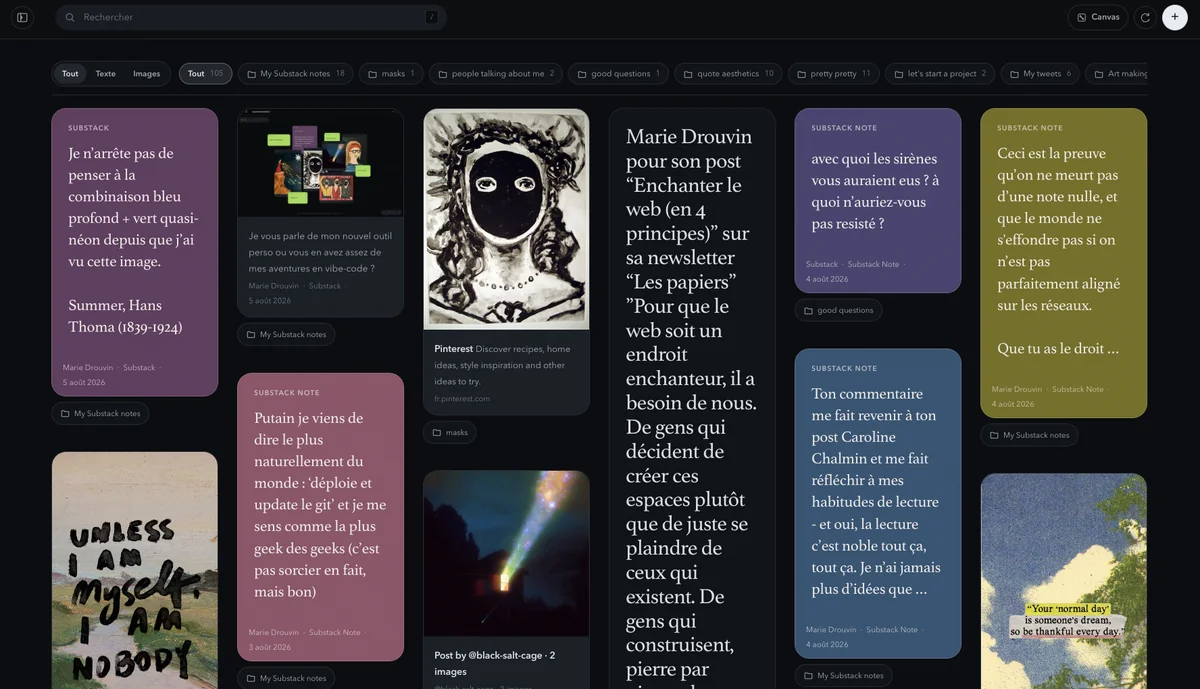Open the 'Ton commentaire' blue note card
This screenshot has width=1200, height=689.
pyautogui.click(x=878, y=503)
